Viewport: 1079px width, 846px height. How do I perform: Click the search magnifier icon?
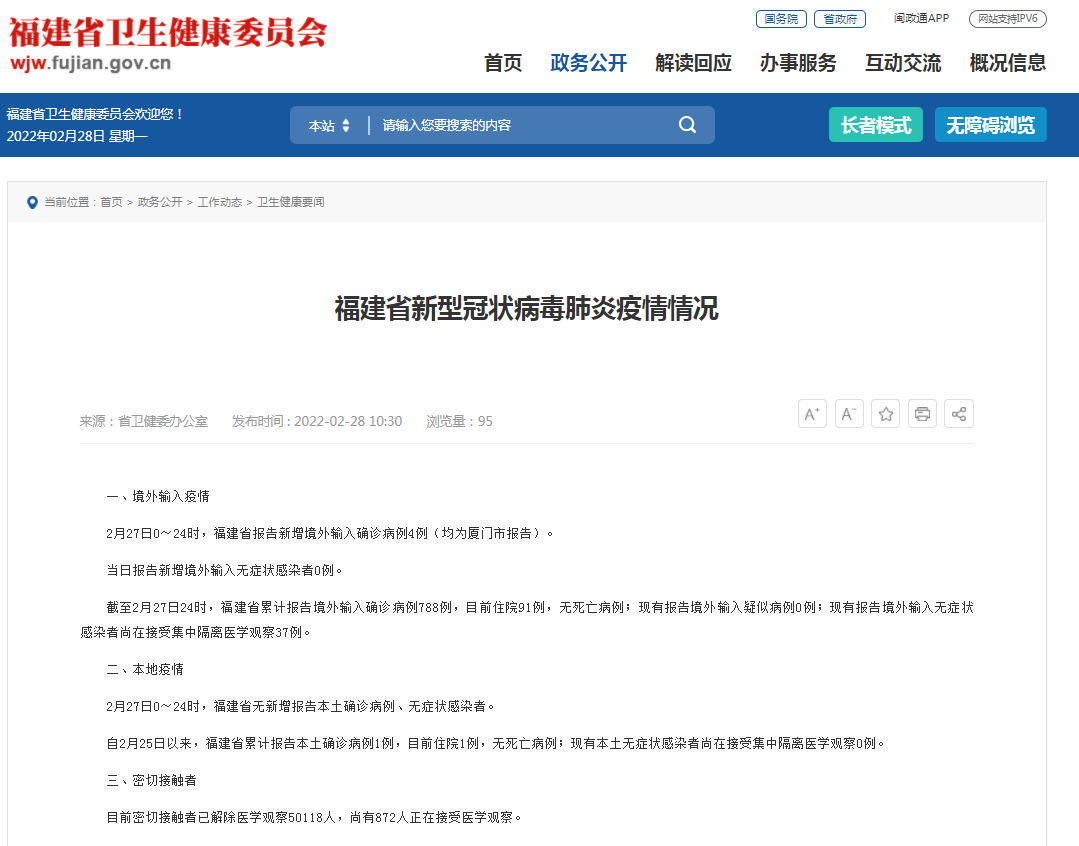(687, 125)
